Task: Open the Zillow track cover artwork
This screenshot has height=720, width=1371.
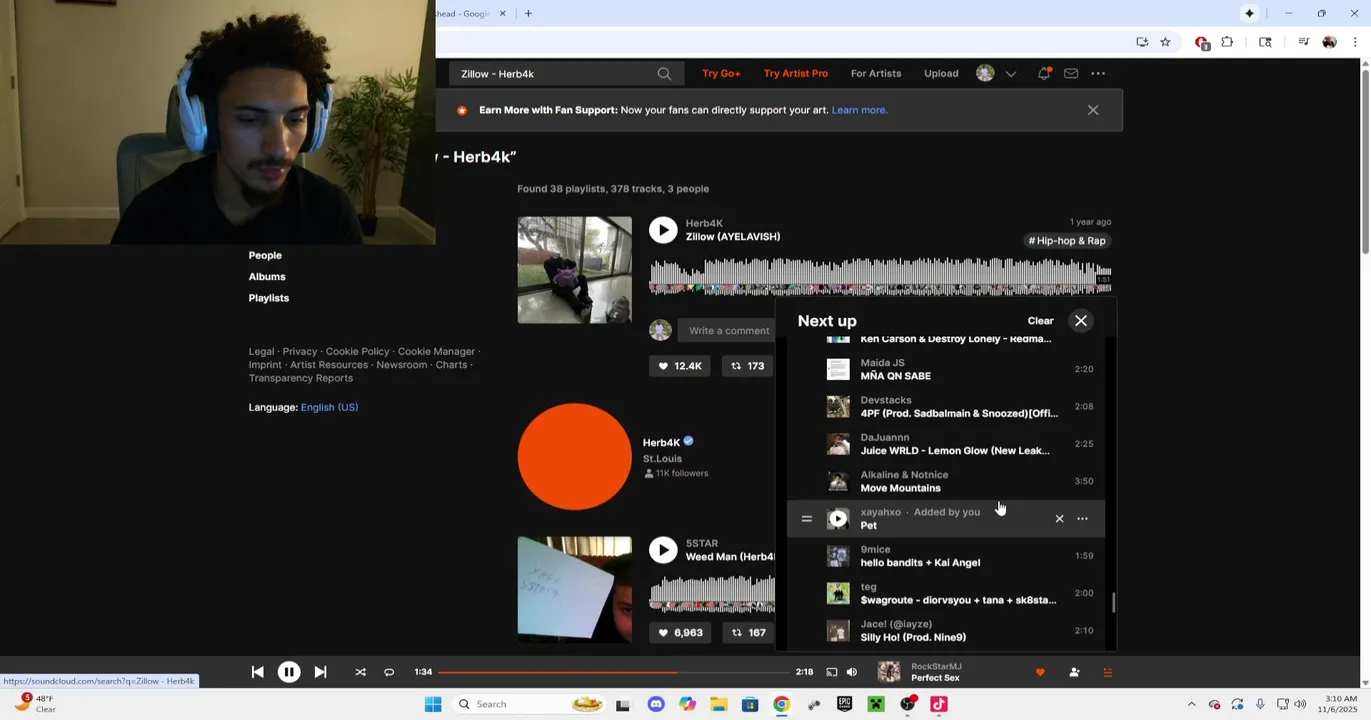Action: 575,270
